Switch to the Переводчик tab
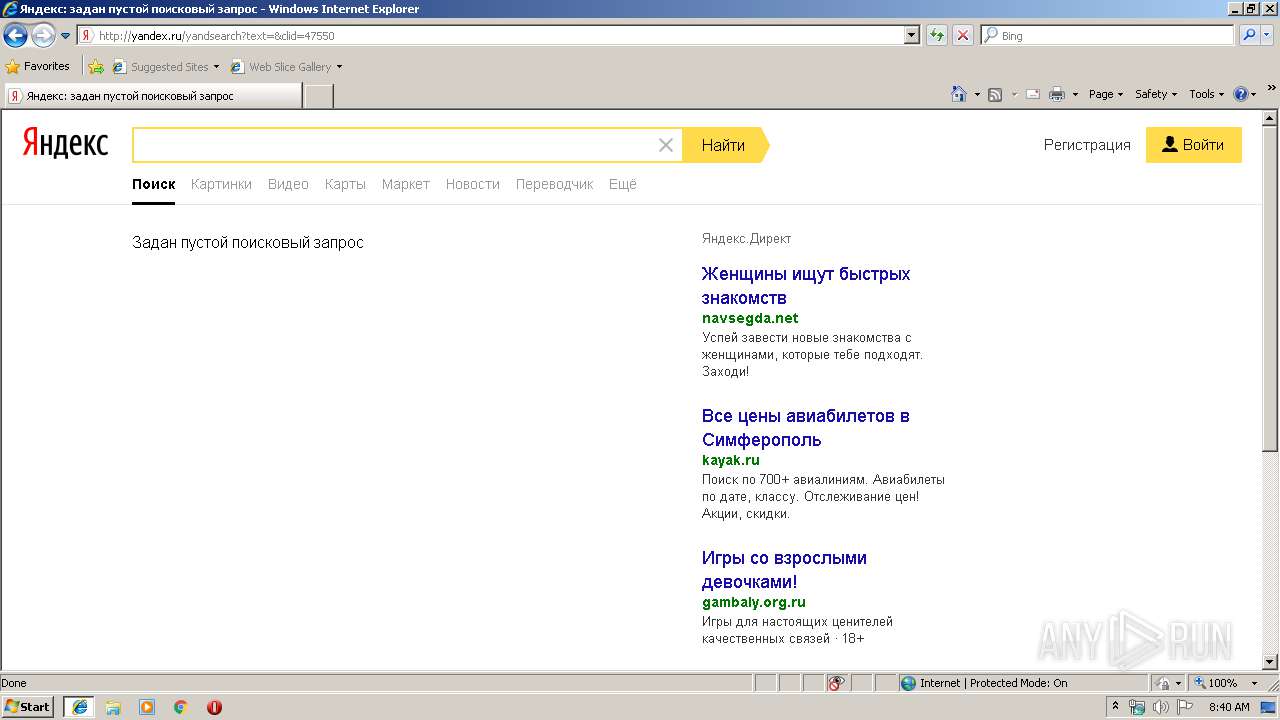The width and height of the screenshot is (1280, 720). (x=554, y=184)
